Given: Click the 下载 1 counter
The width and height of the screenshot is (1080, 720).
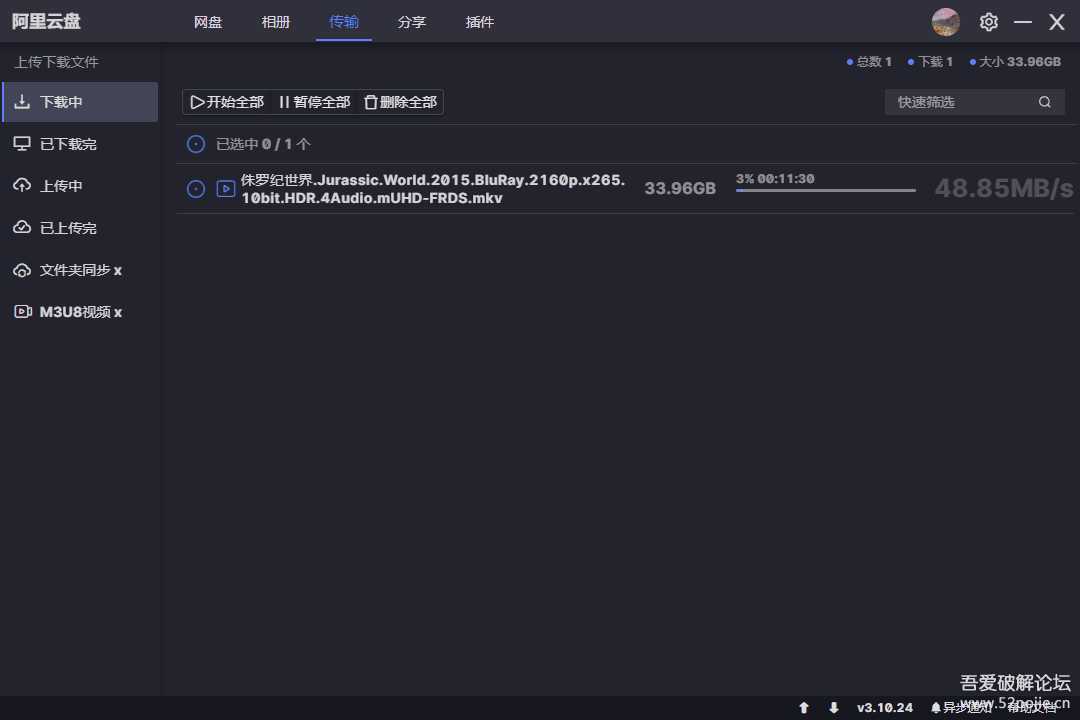Looking at the screenshot, I should 931,62.
